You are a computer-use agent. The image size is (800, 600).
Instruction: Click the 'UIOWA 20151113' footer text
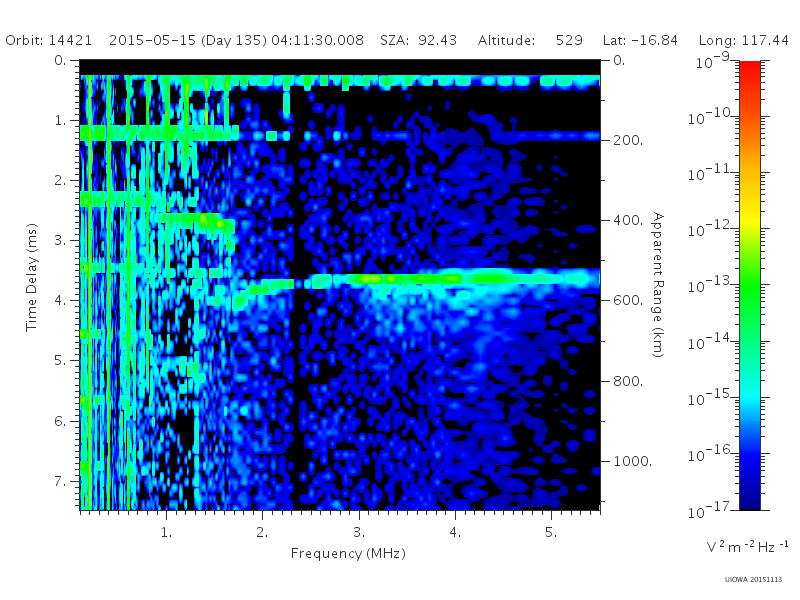click(x=753, y=580)
